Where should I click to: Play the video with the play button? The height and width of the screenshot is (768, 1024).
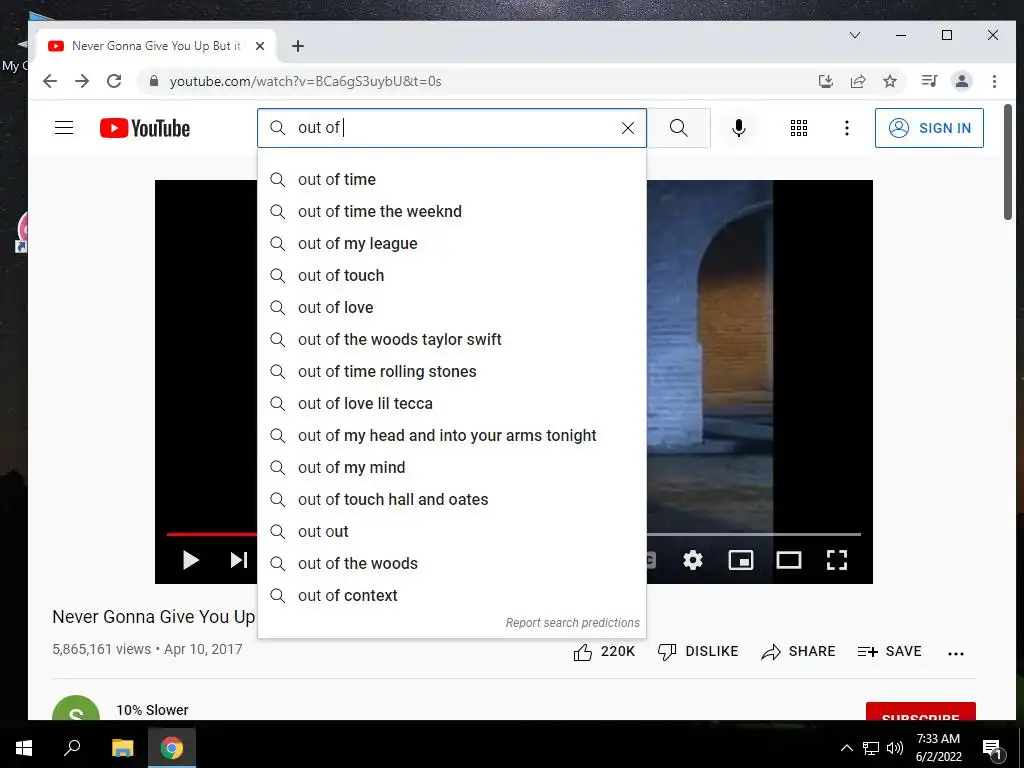point(191,560)
